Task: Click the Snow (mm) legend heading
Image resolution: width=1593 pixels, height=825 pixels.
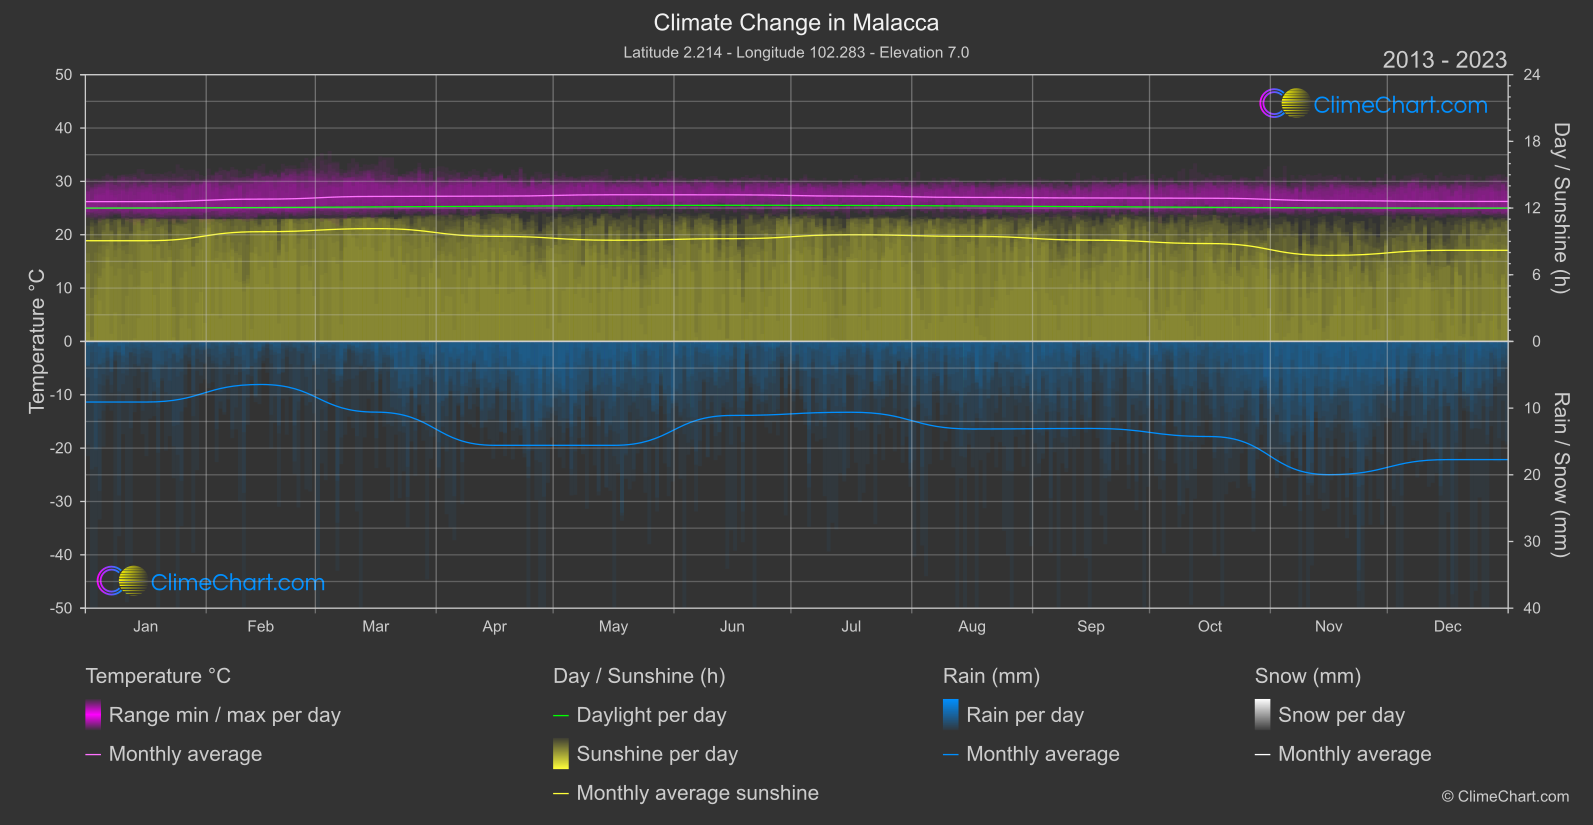Action: tap(1308, 676)
